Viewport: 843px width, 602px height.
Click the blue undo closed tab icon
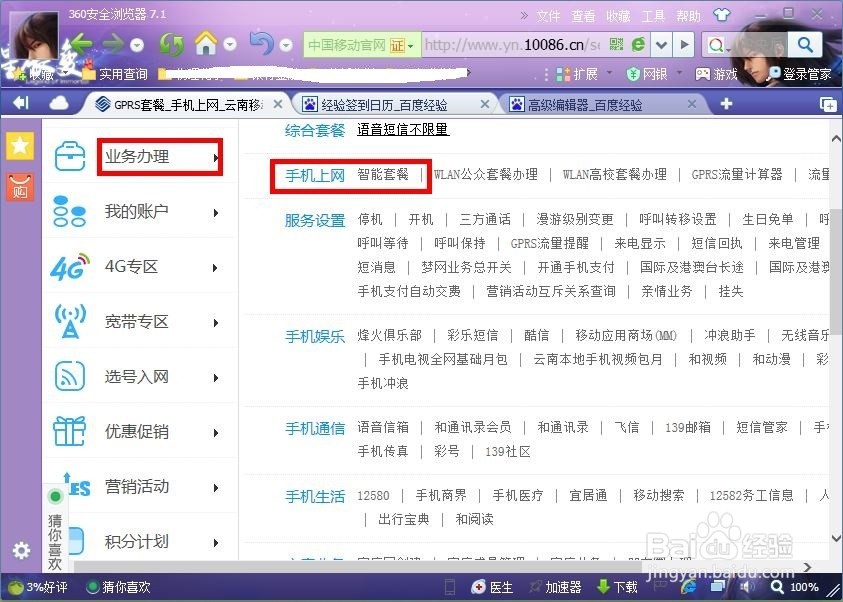click(262, 43)
